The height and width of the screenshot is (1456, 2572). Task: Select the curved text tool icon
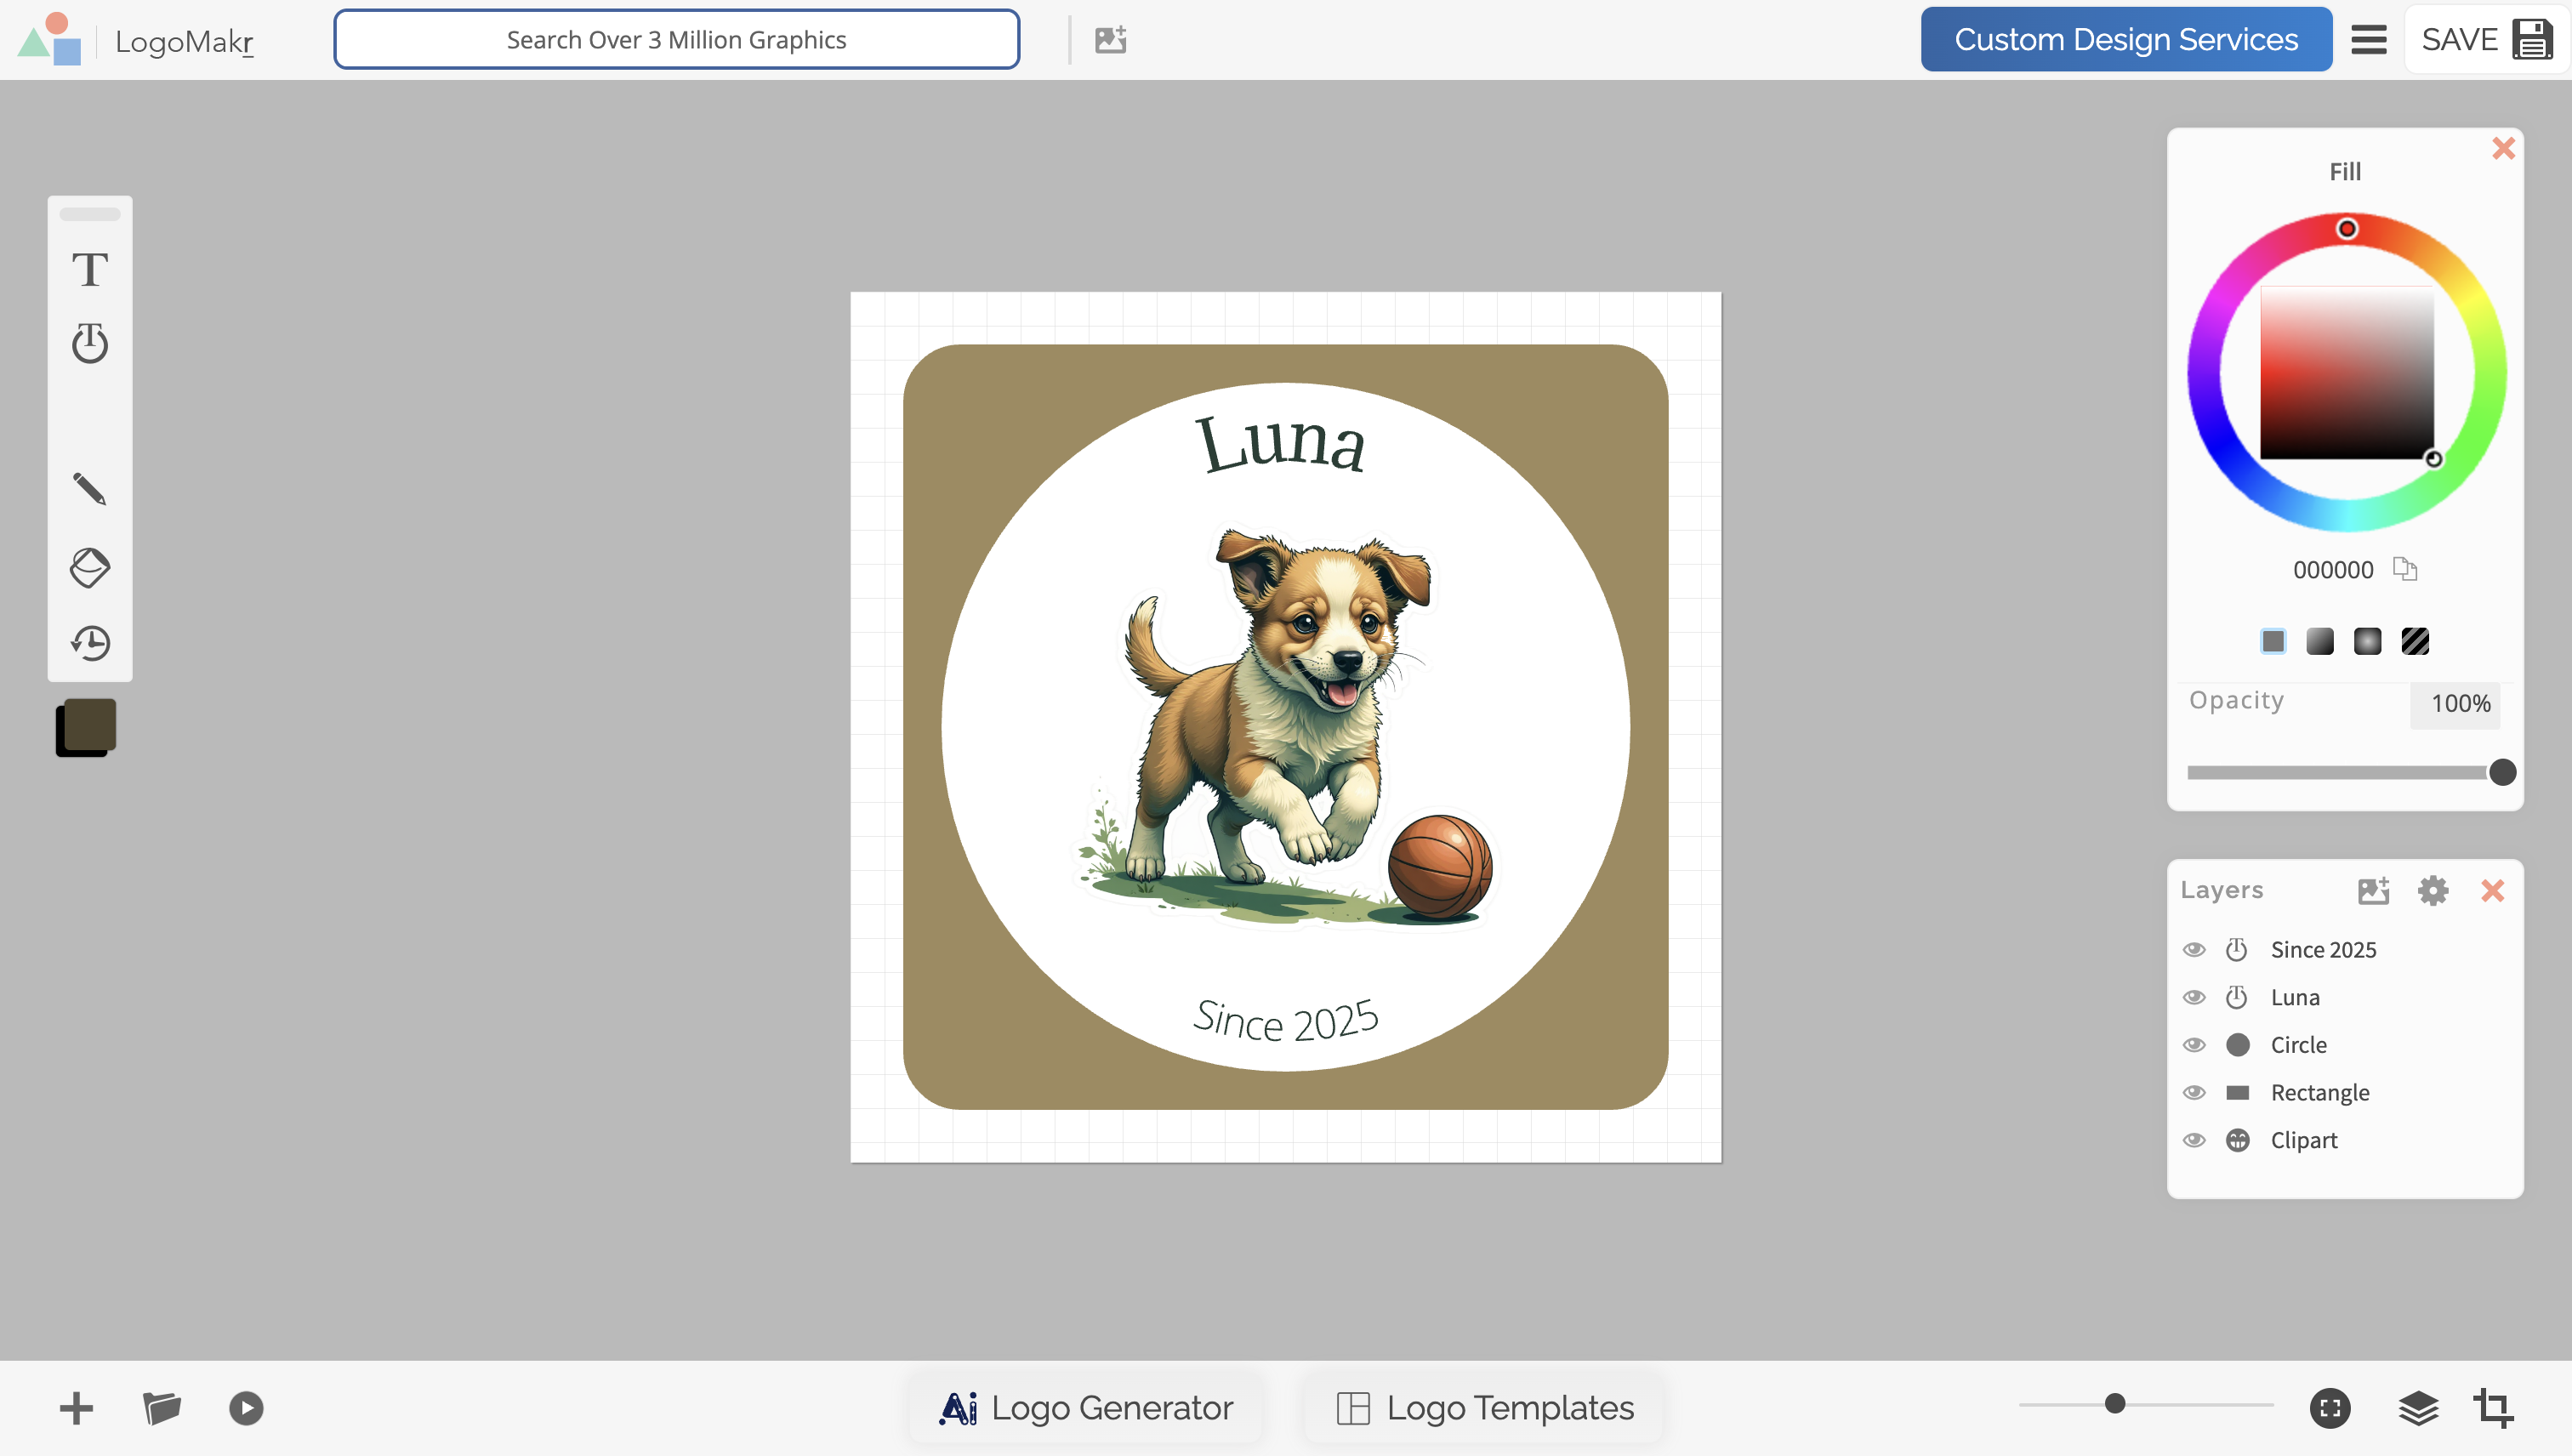tap(90, 343)
